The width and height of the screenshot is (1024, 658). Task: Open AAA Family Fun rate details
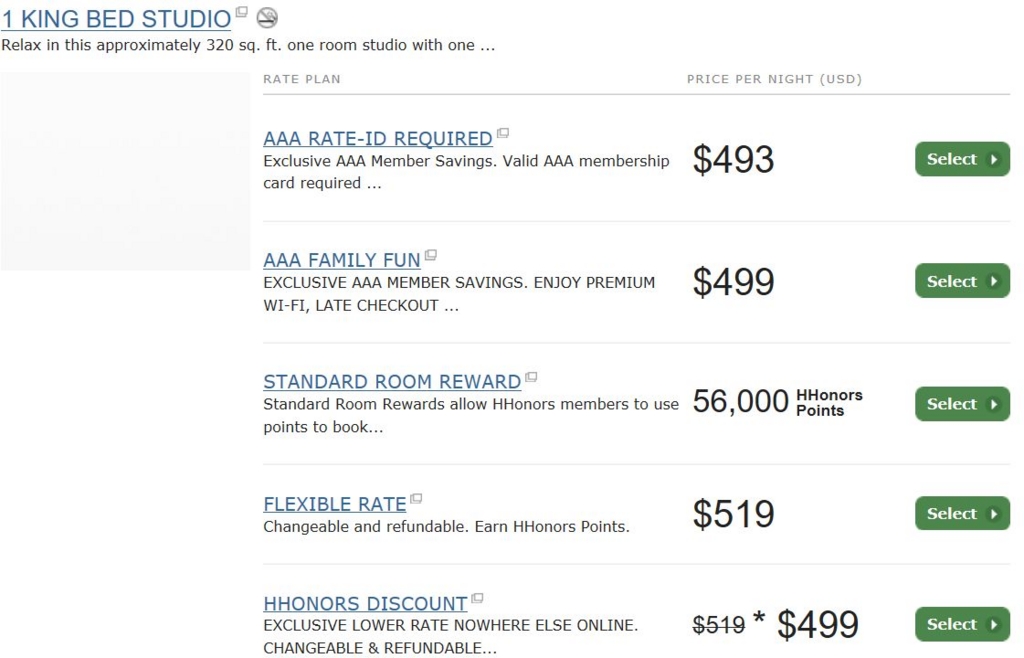point(342,260)
